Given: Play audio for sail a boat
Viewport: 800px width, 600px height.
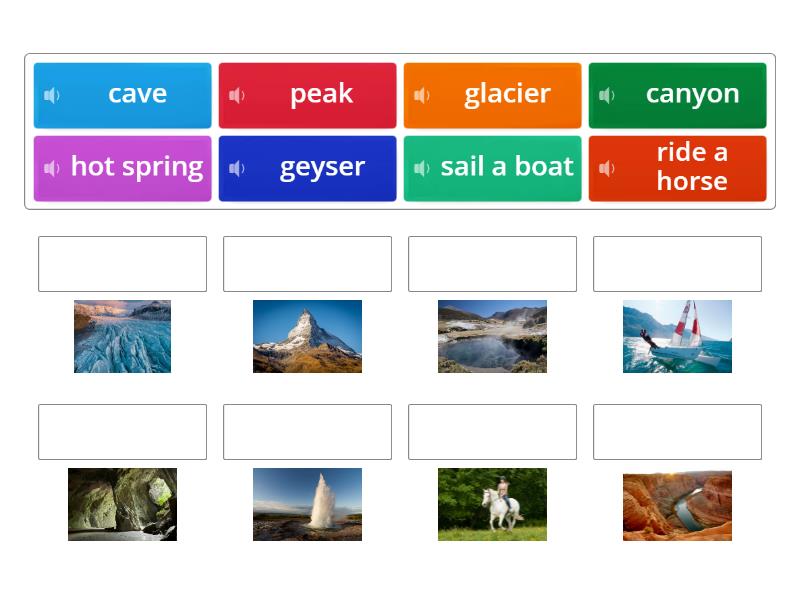Looking at the screenshot, I should click(x=421, y=168).
